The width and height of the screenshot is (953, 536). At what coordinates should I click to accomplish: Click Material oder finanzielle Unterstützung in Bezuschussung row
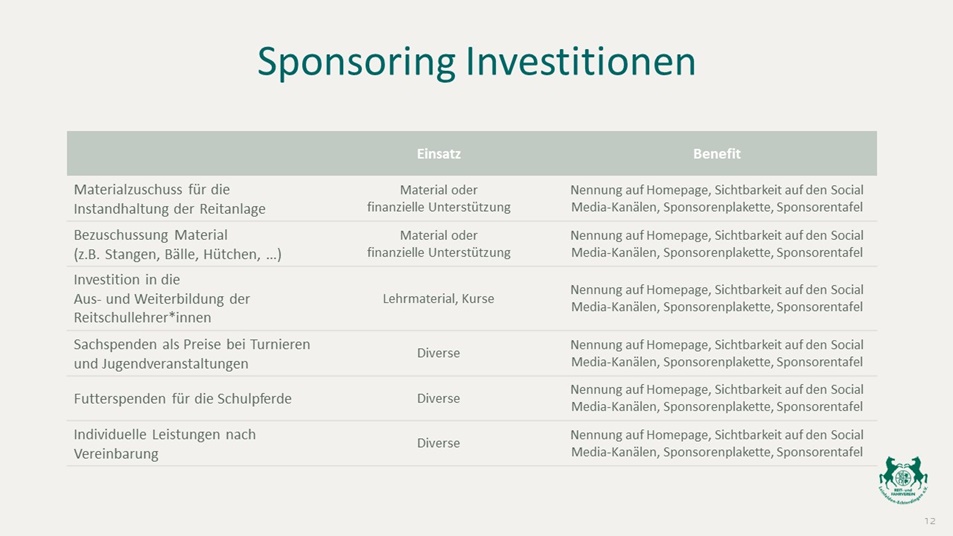pos(439,244)
